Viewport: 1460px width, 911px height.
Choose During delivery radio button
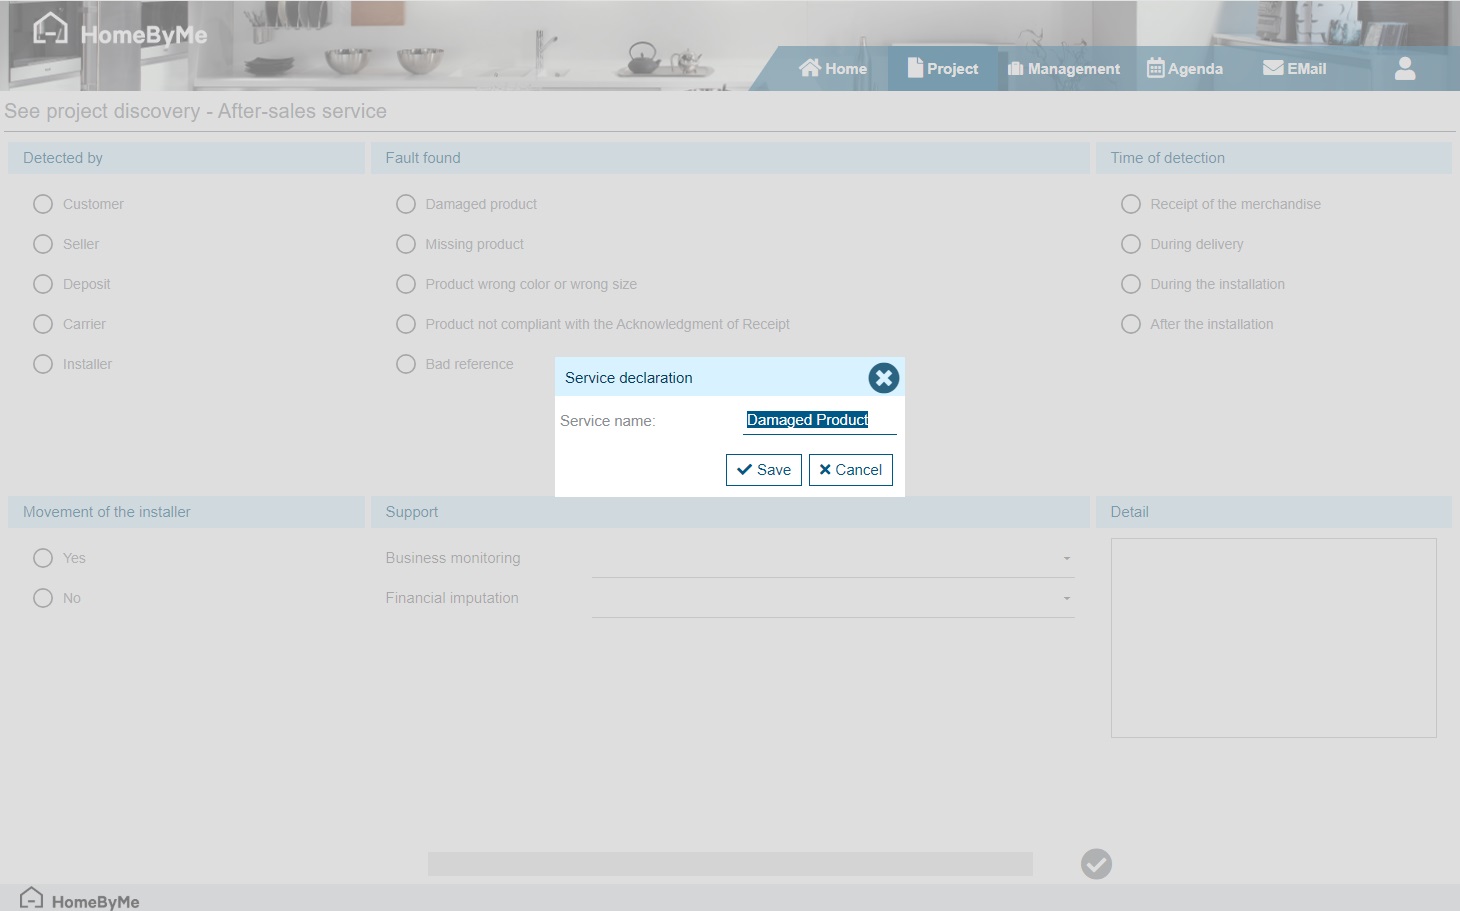(1131, 244)
